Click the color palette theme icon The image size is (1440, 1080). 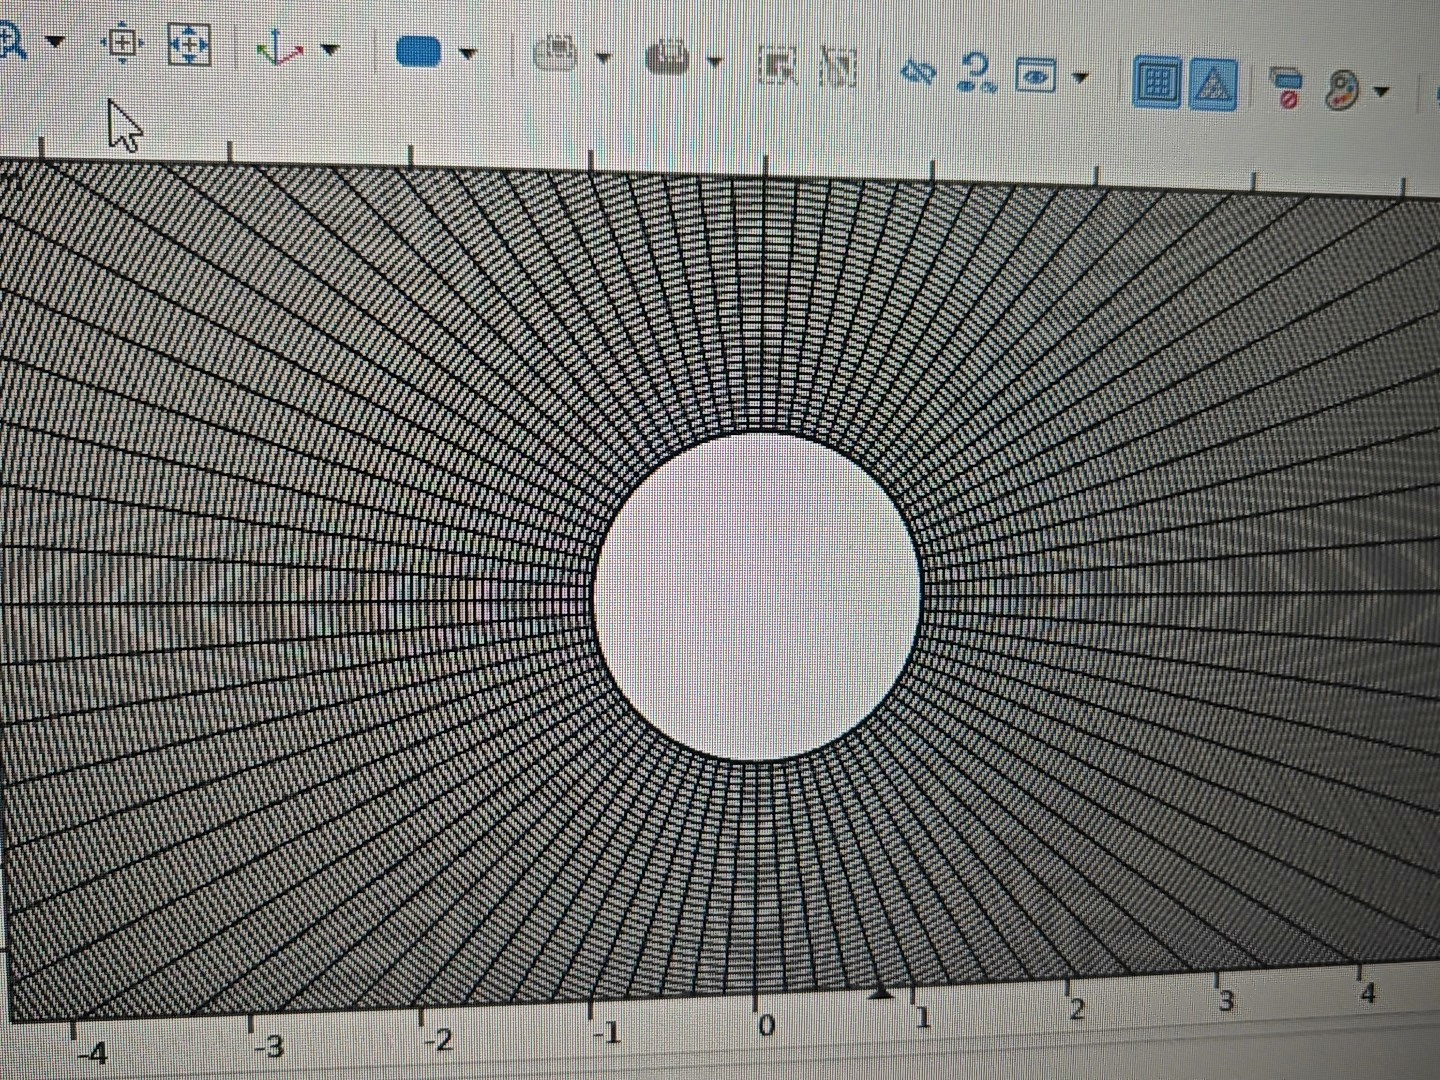coord(1343,90)
